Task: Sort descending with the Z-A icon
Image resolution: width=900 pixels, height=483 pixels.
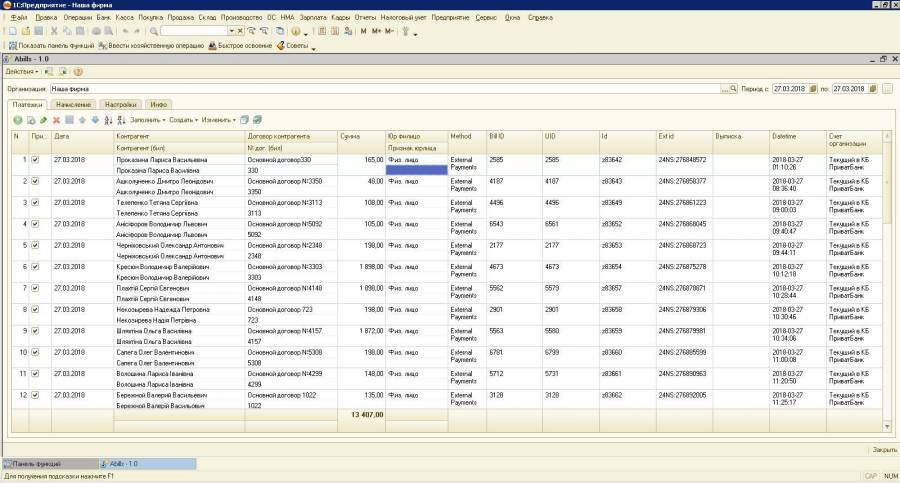Action: point(121,120)
